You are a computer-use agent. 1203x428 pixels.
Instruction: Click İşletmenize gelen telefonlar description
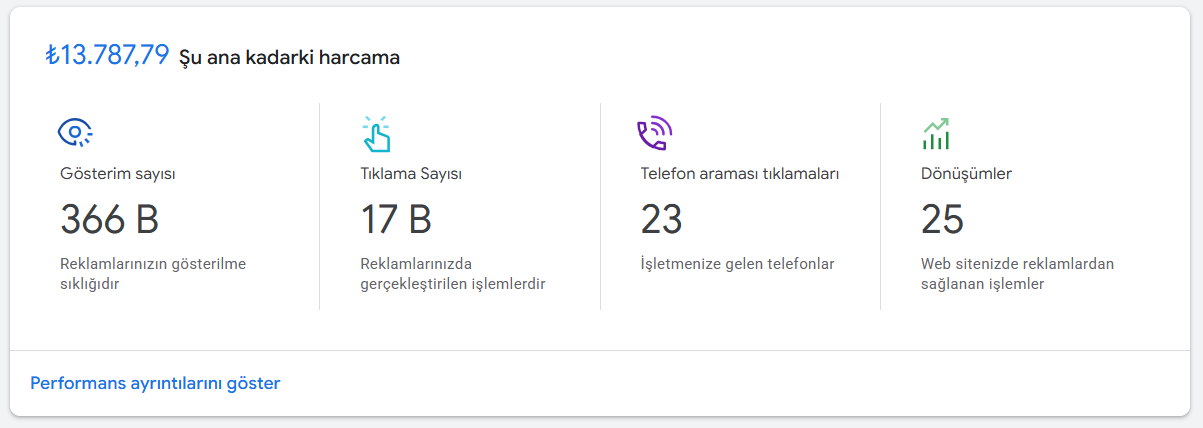point(737,264)
